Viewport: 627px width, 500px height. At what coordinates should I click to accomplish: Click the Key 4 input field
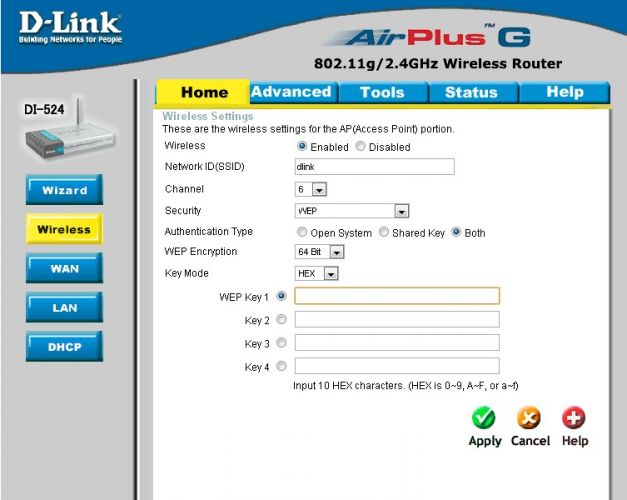pos(397,366)
